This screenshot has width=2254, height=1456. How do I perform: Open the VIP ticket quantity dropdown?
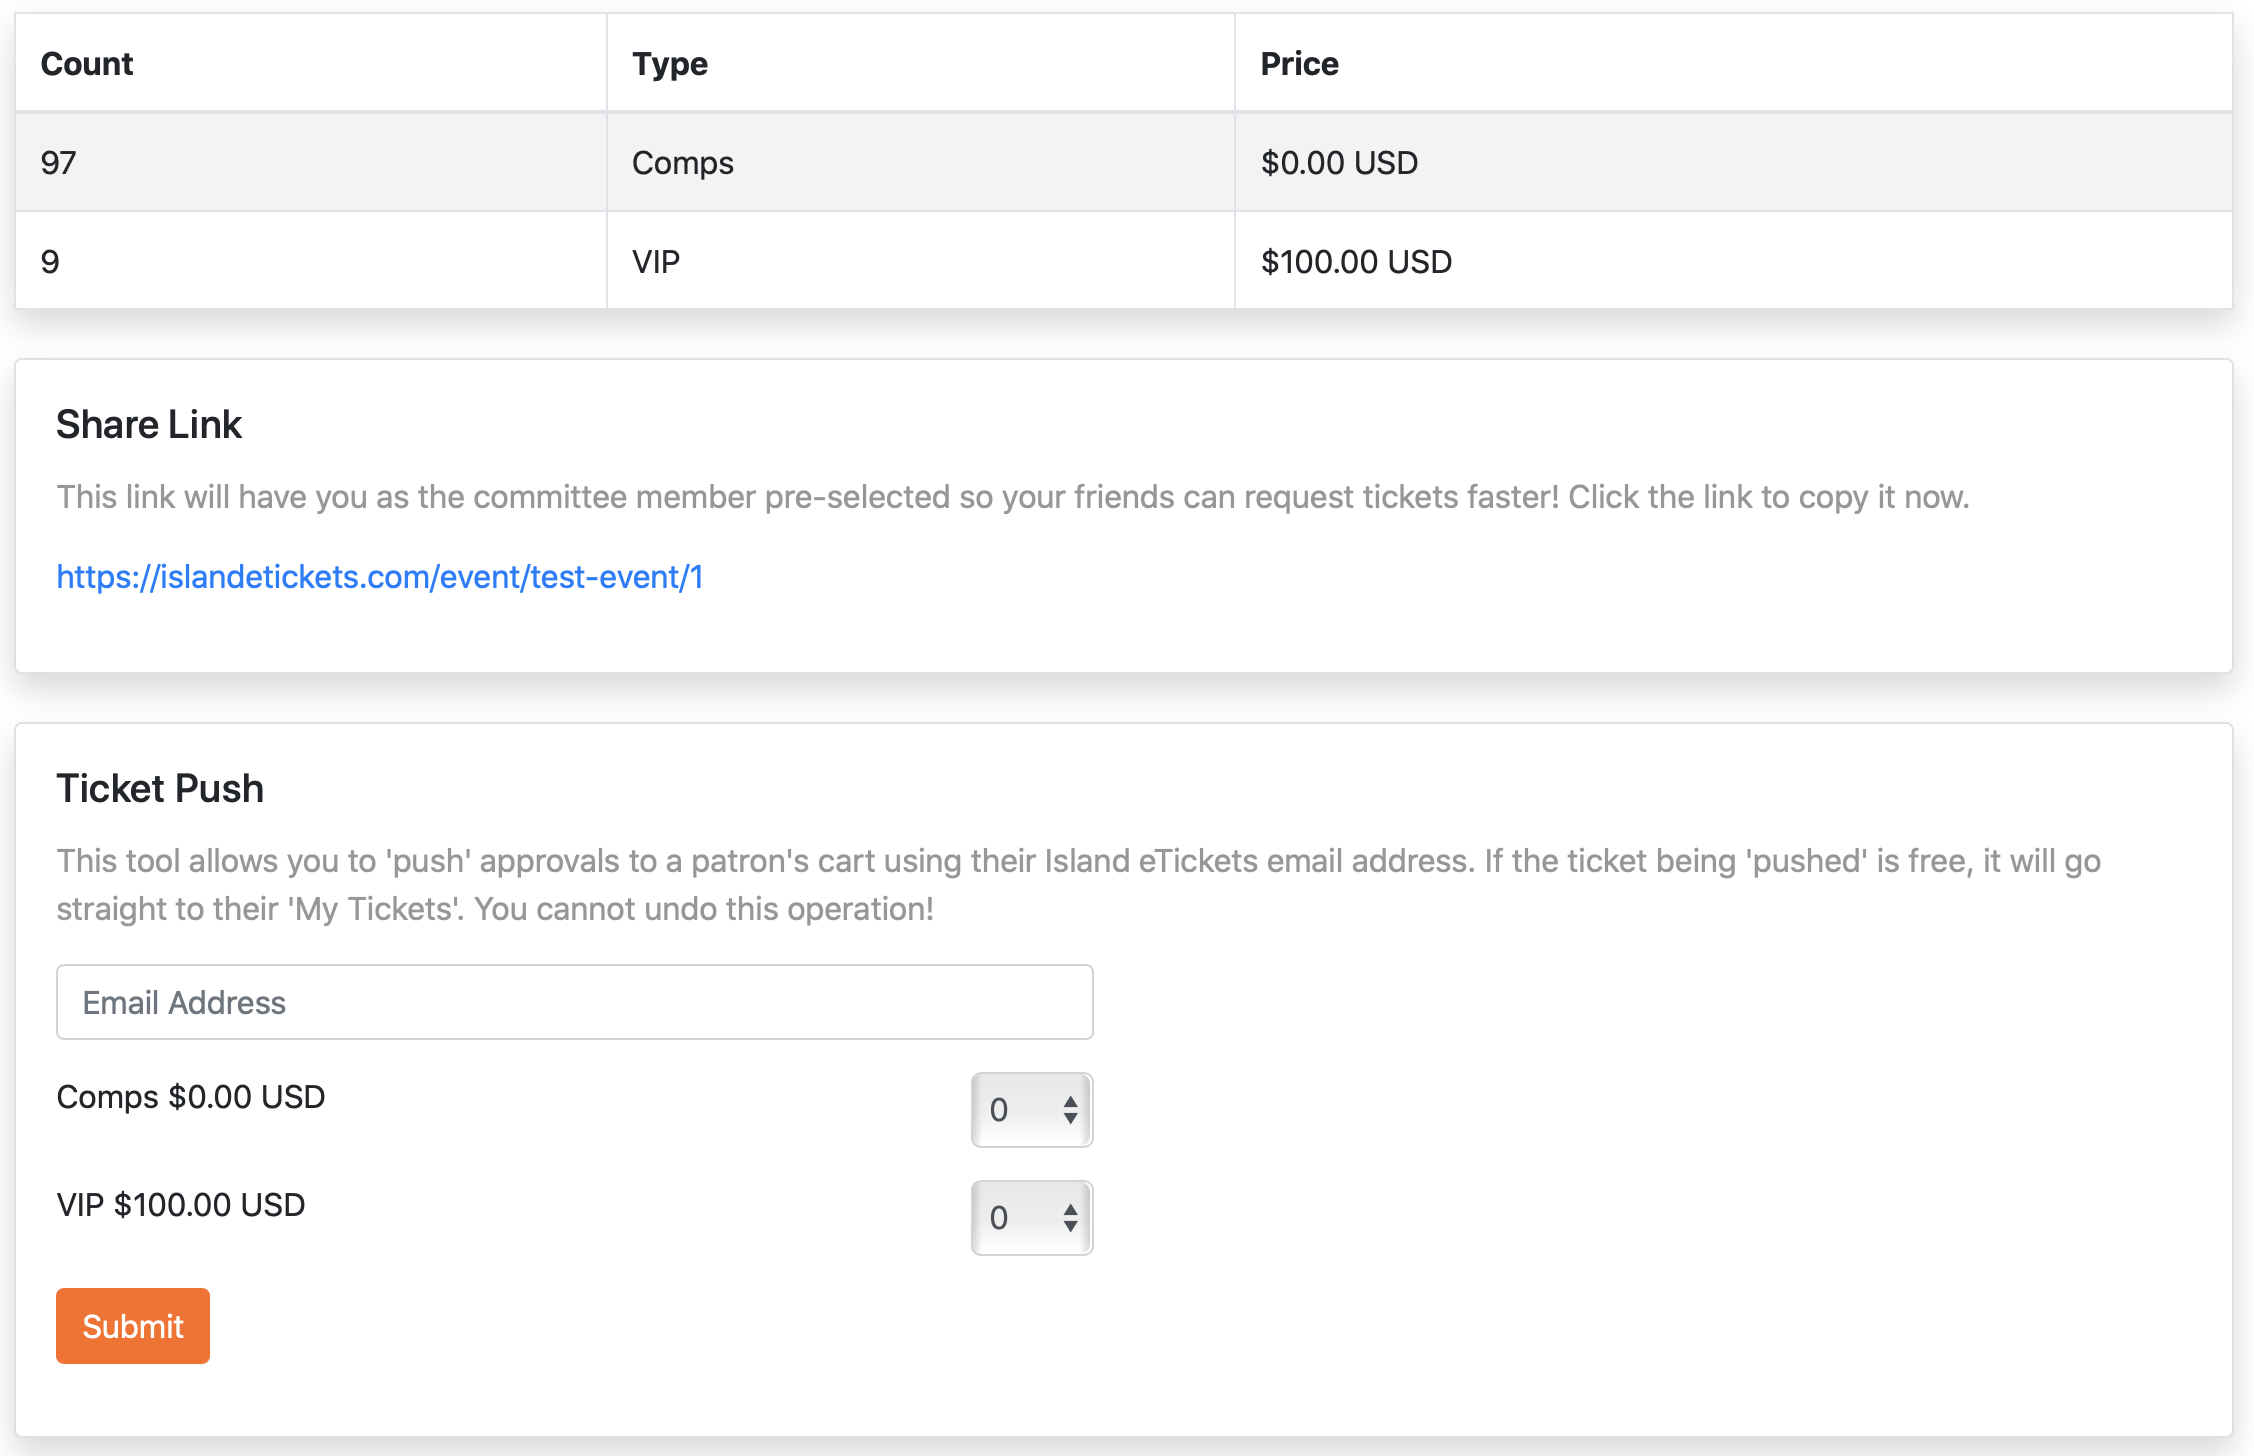click(1031, 1218)
